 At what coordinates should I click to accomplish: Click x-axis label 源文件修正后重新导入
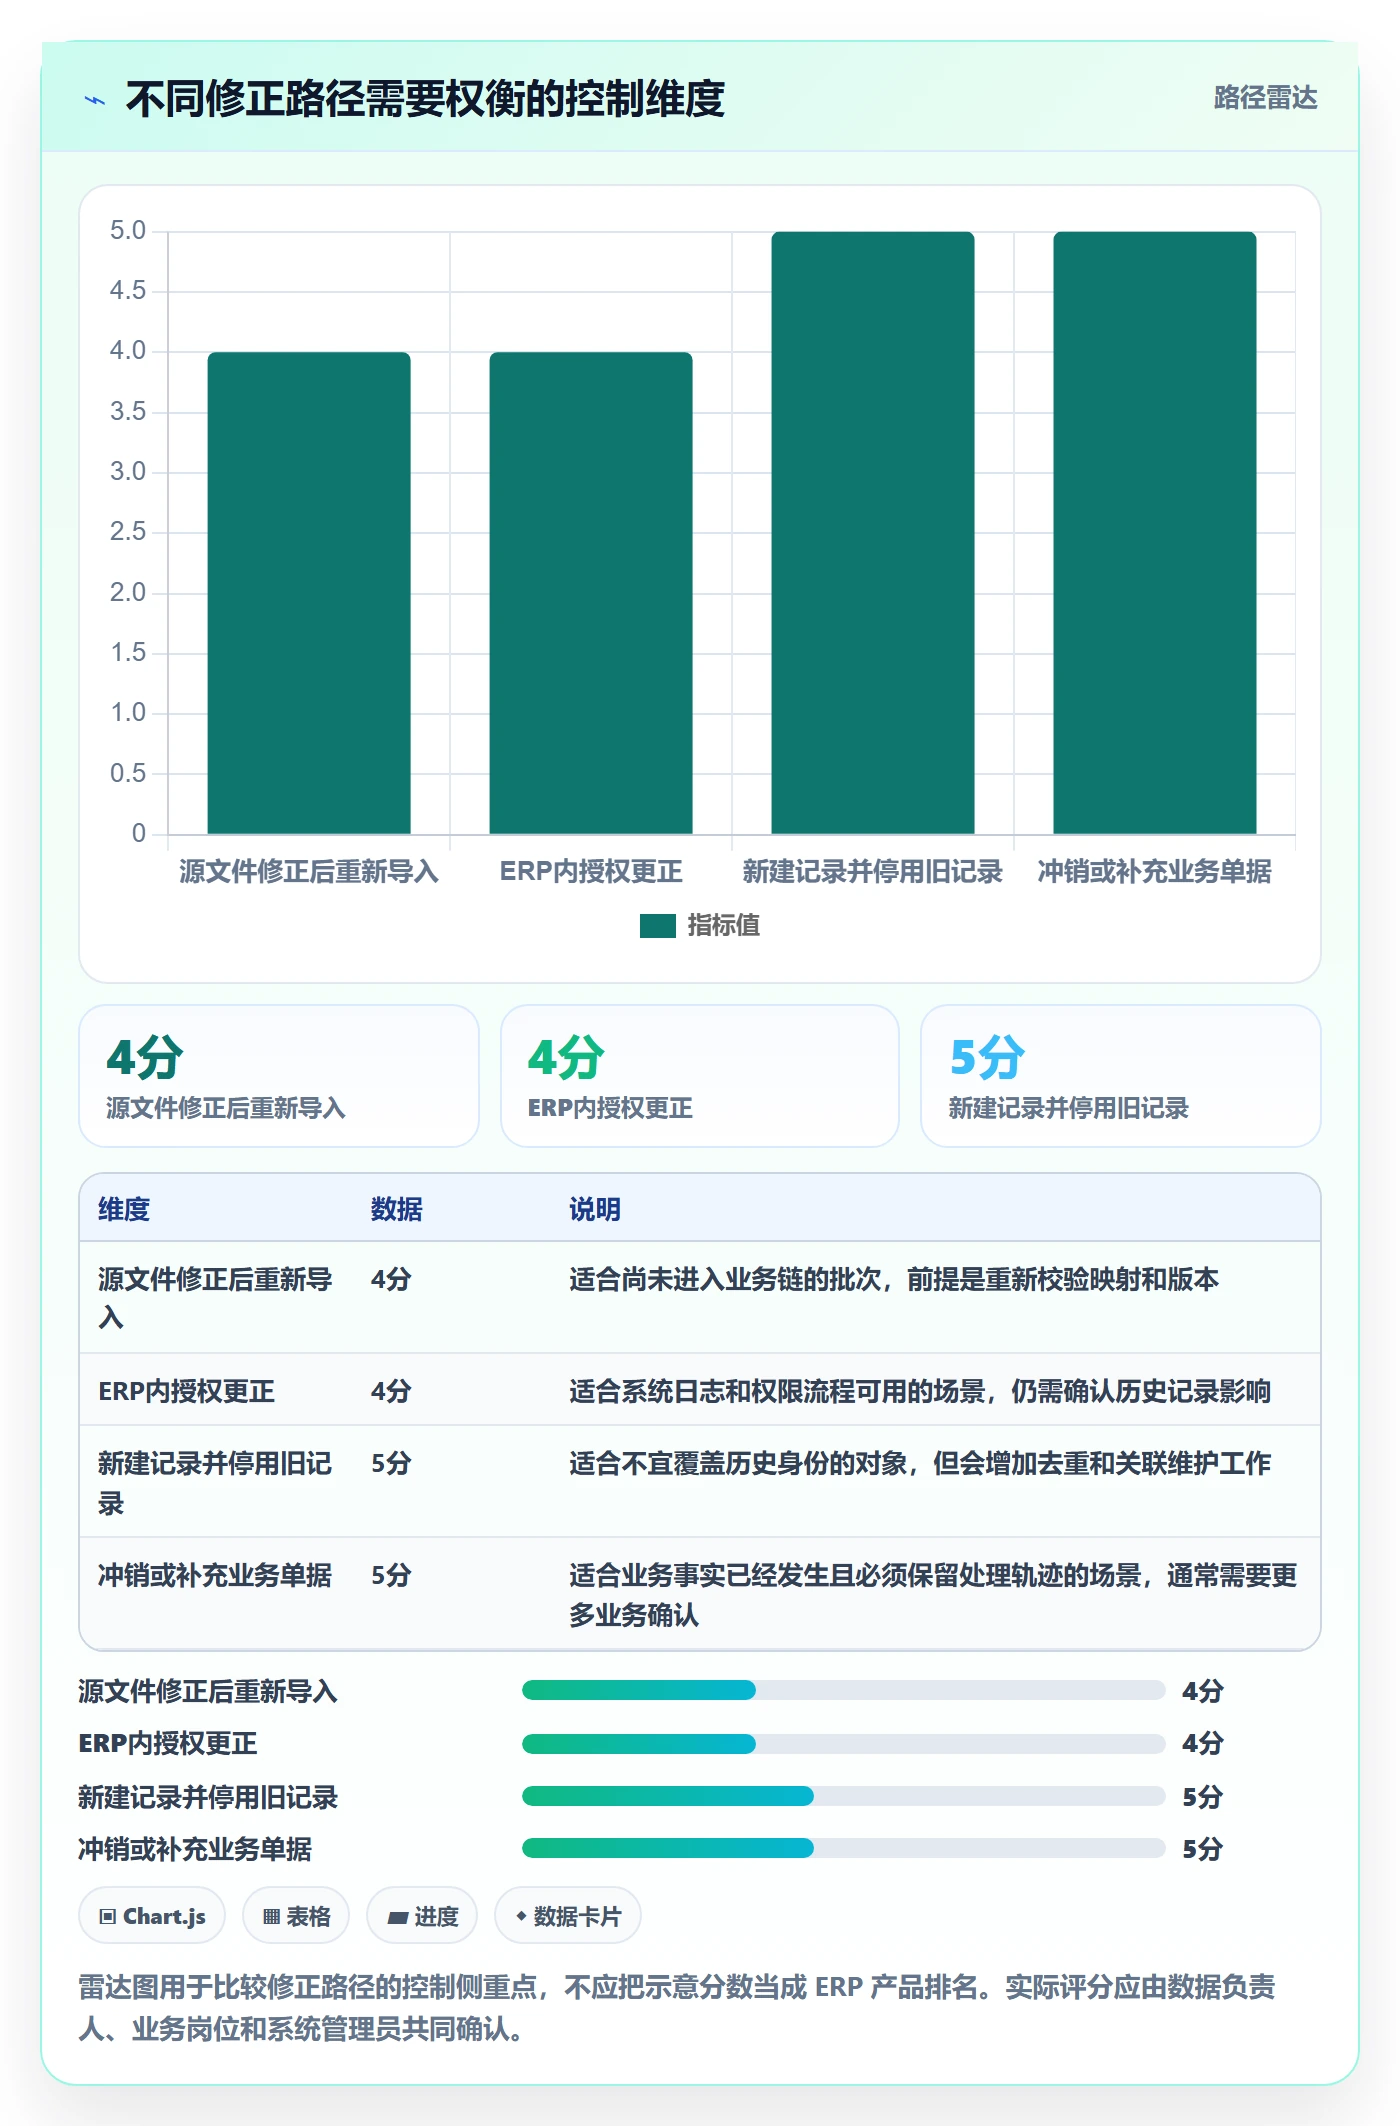(x=309, y=872)
